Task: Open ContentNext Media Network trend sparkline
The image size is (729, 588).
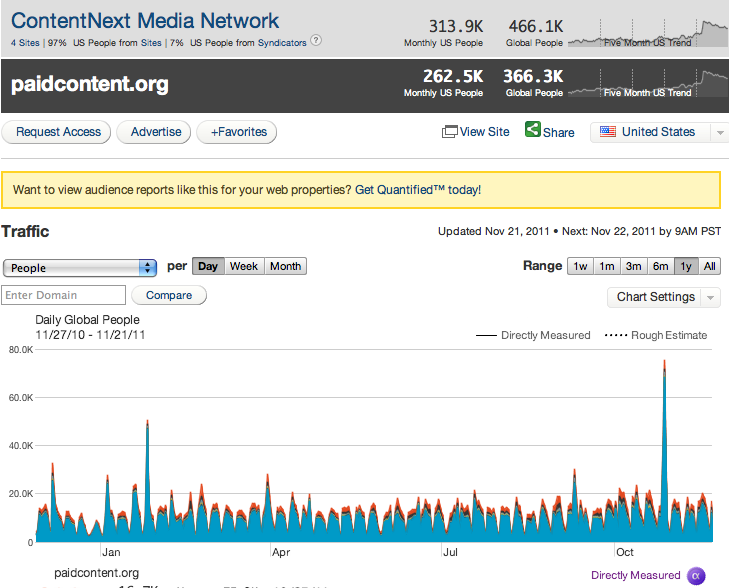Action: [648, 33]
